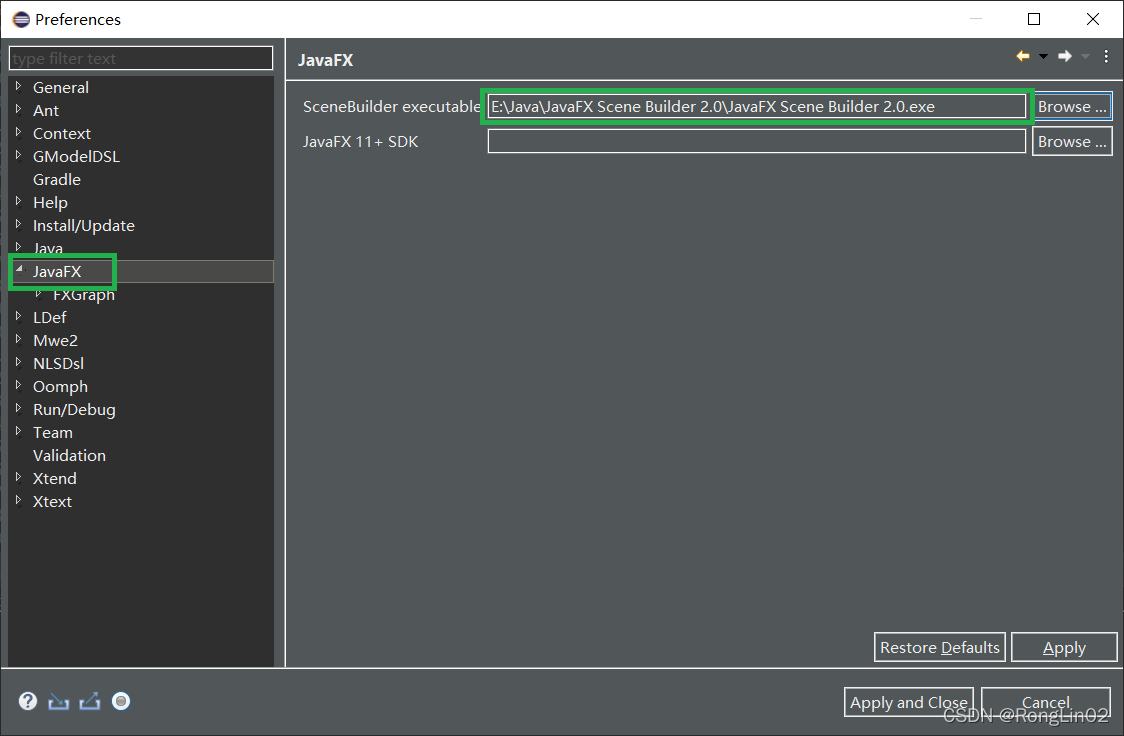Expand the NLSDsl tree node
This screenshot has height=736, width=1124.
pyautogui.click(x=19, y=362)
